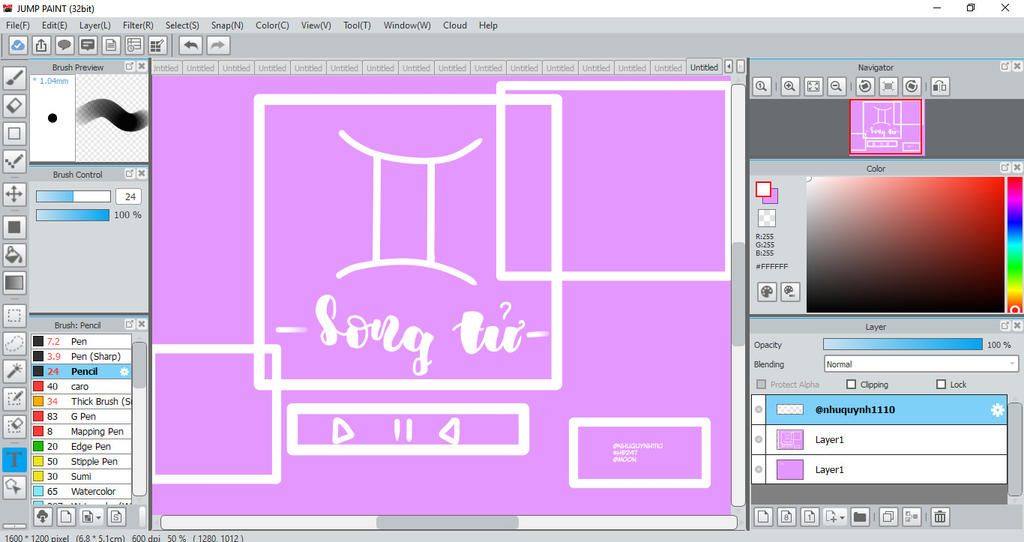Rotate canvas left in Navigator
The width and height of the screenshot is (1024, 542).
click(x=865, y=86)
